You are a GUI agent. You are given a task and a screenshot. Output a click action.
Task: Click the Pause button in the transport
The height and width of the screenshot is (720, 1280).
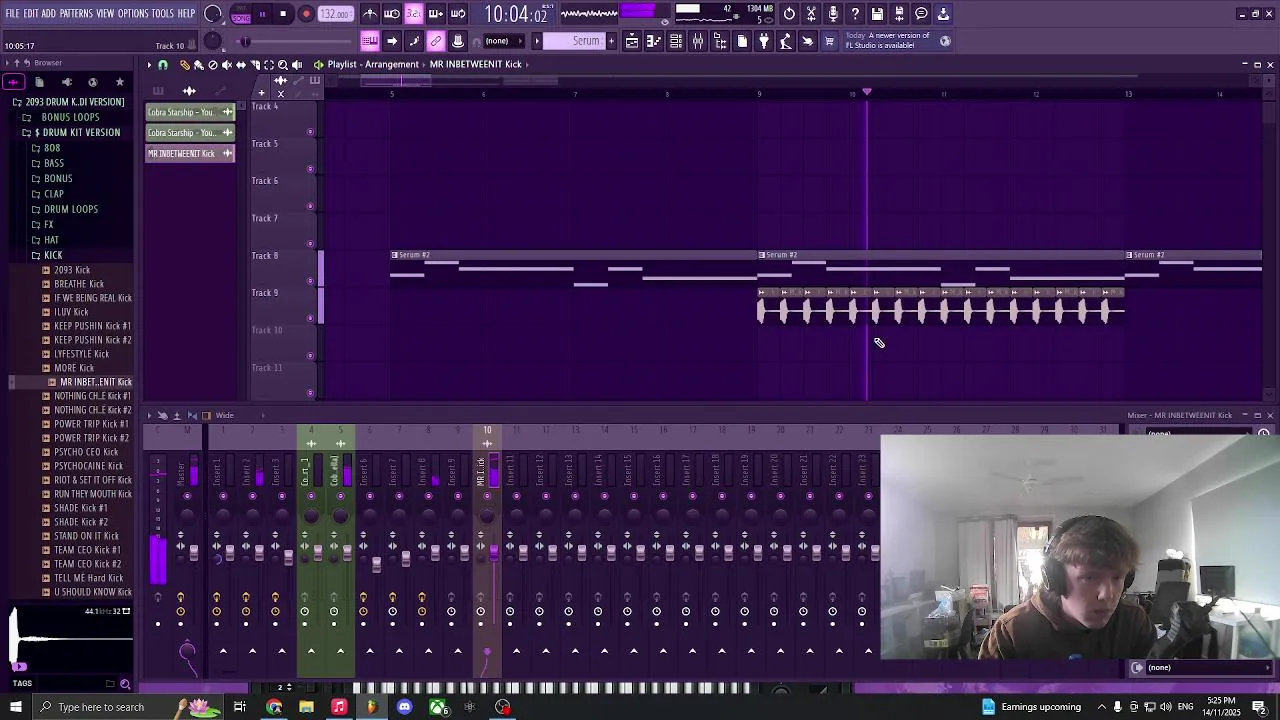pos(262,14)
